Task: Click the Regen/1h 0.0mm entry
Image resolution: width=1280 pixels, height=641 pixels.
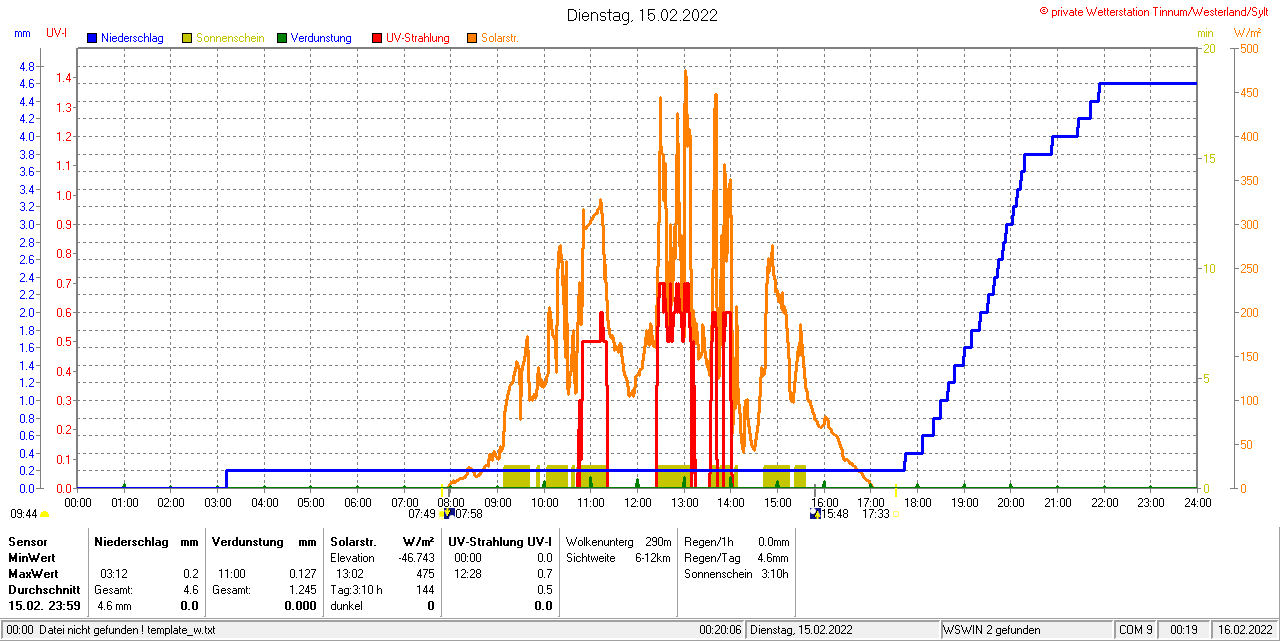Action: coord(737,541)
